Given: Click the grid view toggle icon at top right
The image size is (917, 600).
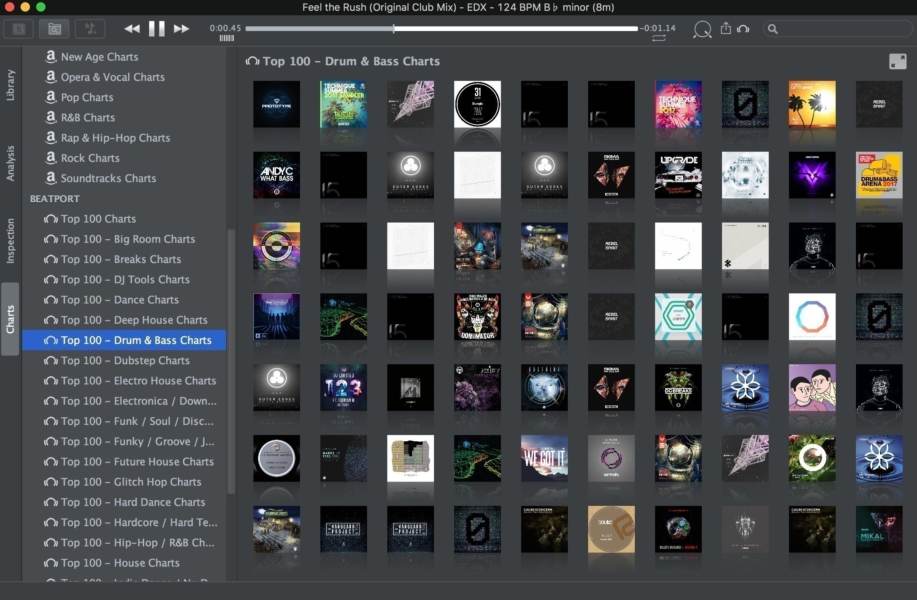Looking at the screenshot, I should coord(898,61).
